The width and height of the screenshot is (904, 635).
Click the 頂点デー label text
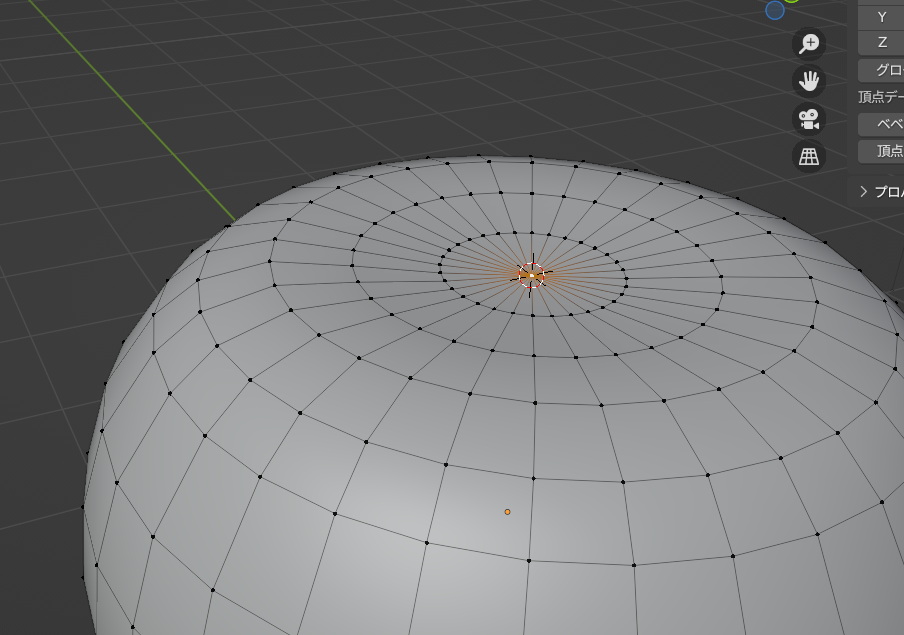point(880,97)
